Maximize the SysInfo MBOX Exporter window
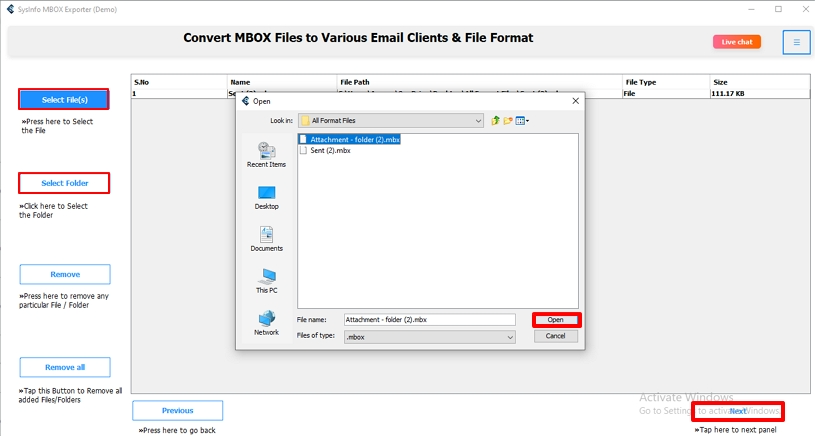 coord(778,9)
